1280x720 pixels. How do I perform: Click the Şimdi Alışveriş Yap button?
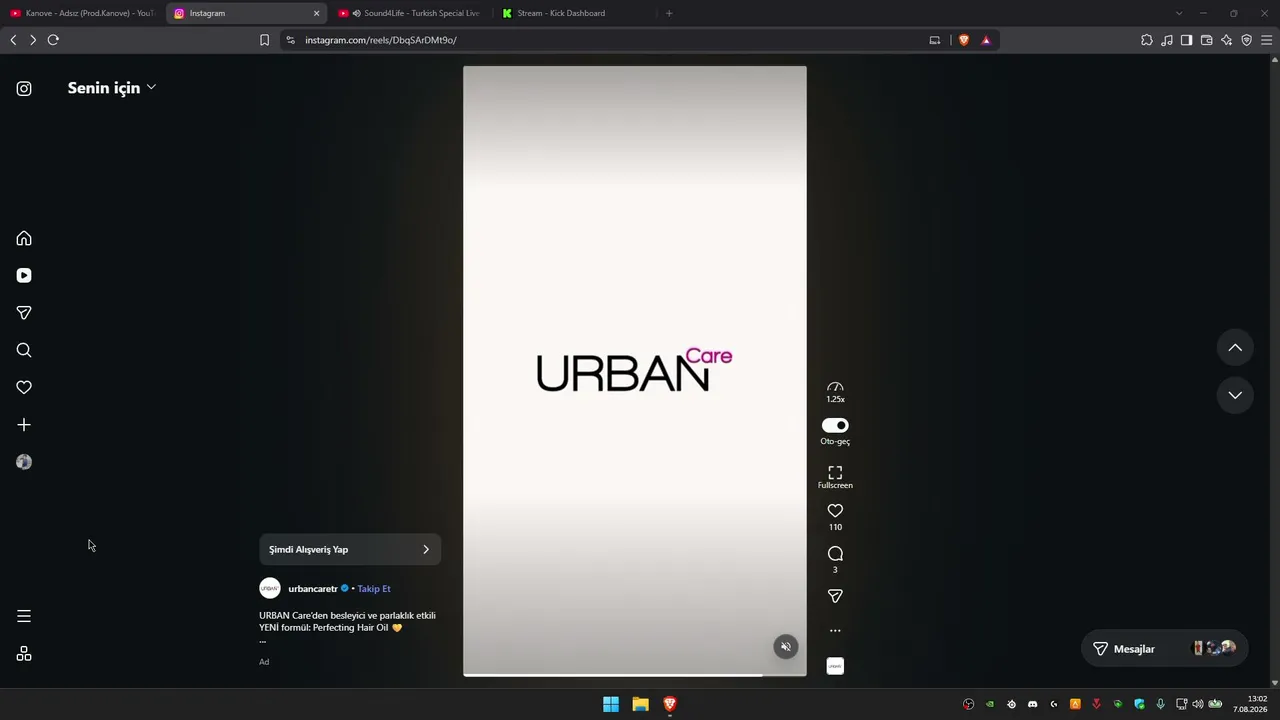tap(350, 549)
